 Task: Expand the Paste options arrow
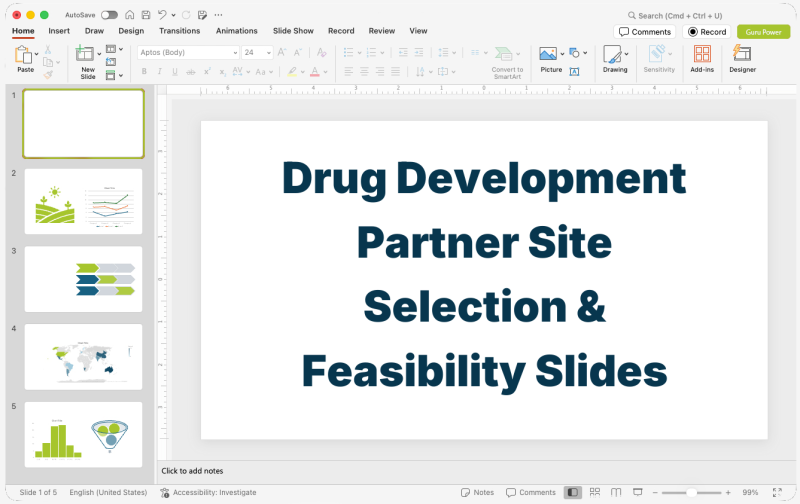(37, 54)
